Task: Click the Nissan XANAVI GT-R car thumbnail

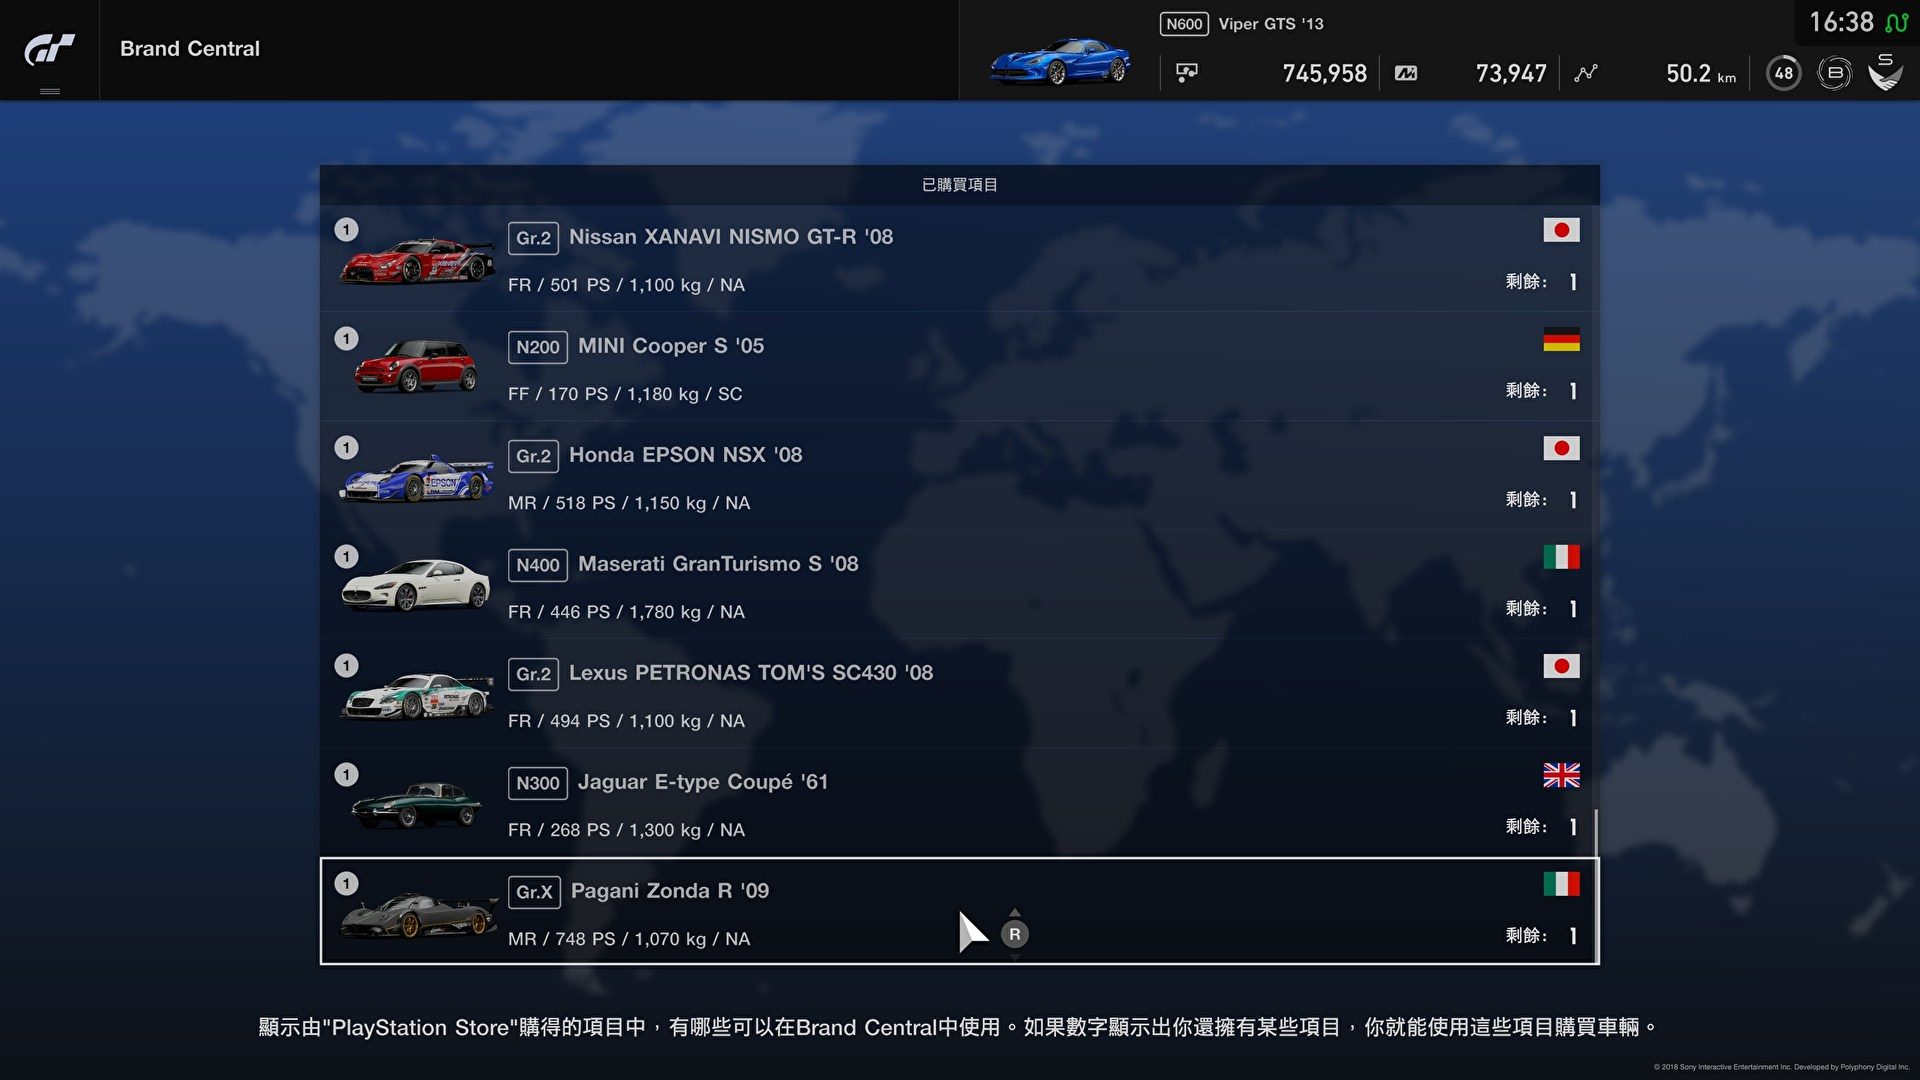Action: point(417,260)
